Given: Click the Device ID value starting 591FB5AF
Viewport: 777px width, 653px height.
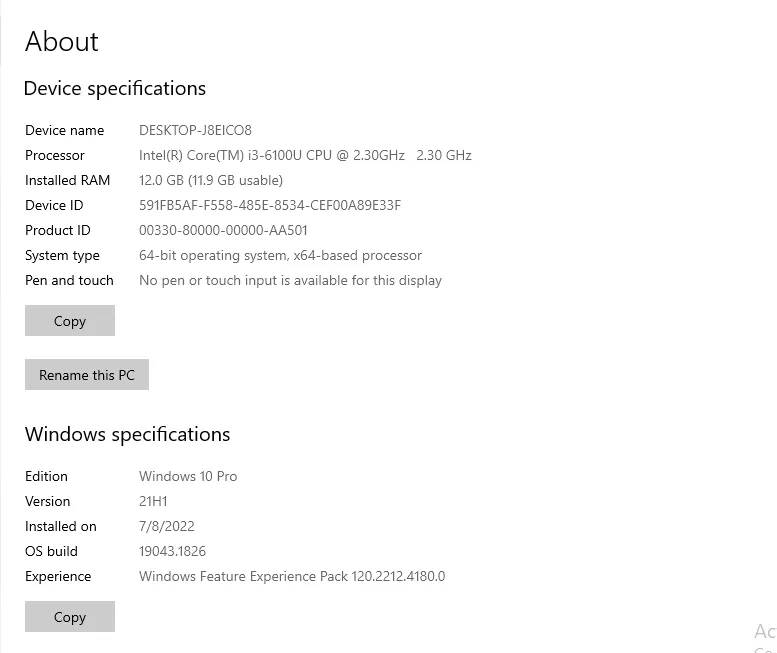Looking at the screenshot, I should (270, 205).
